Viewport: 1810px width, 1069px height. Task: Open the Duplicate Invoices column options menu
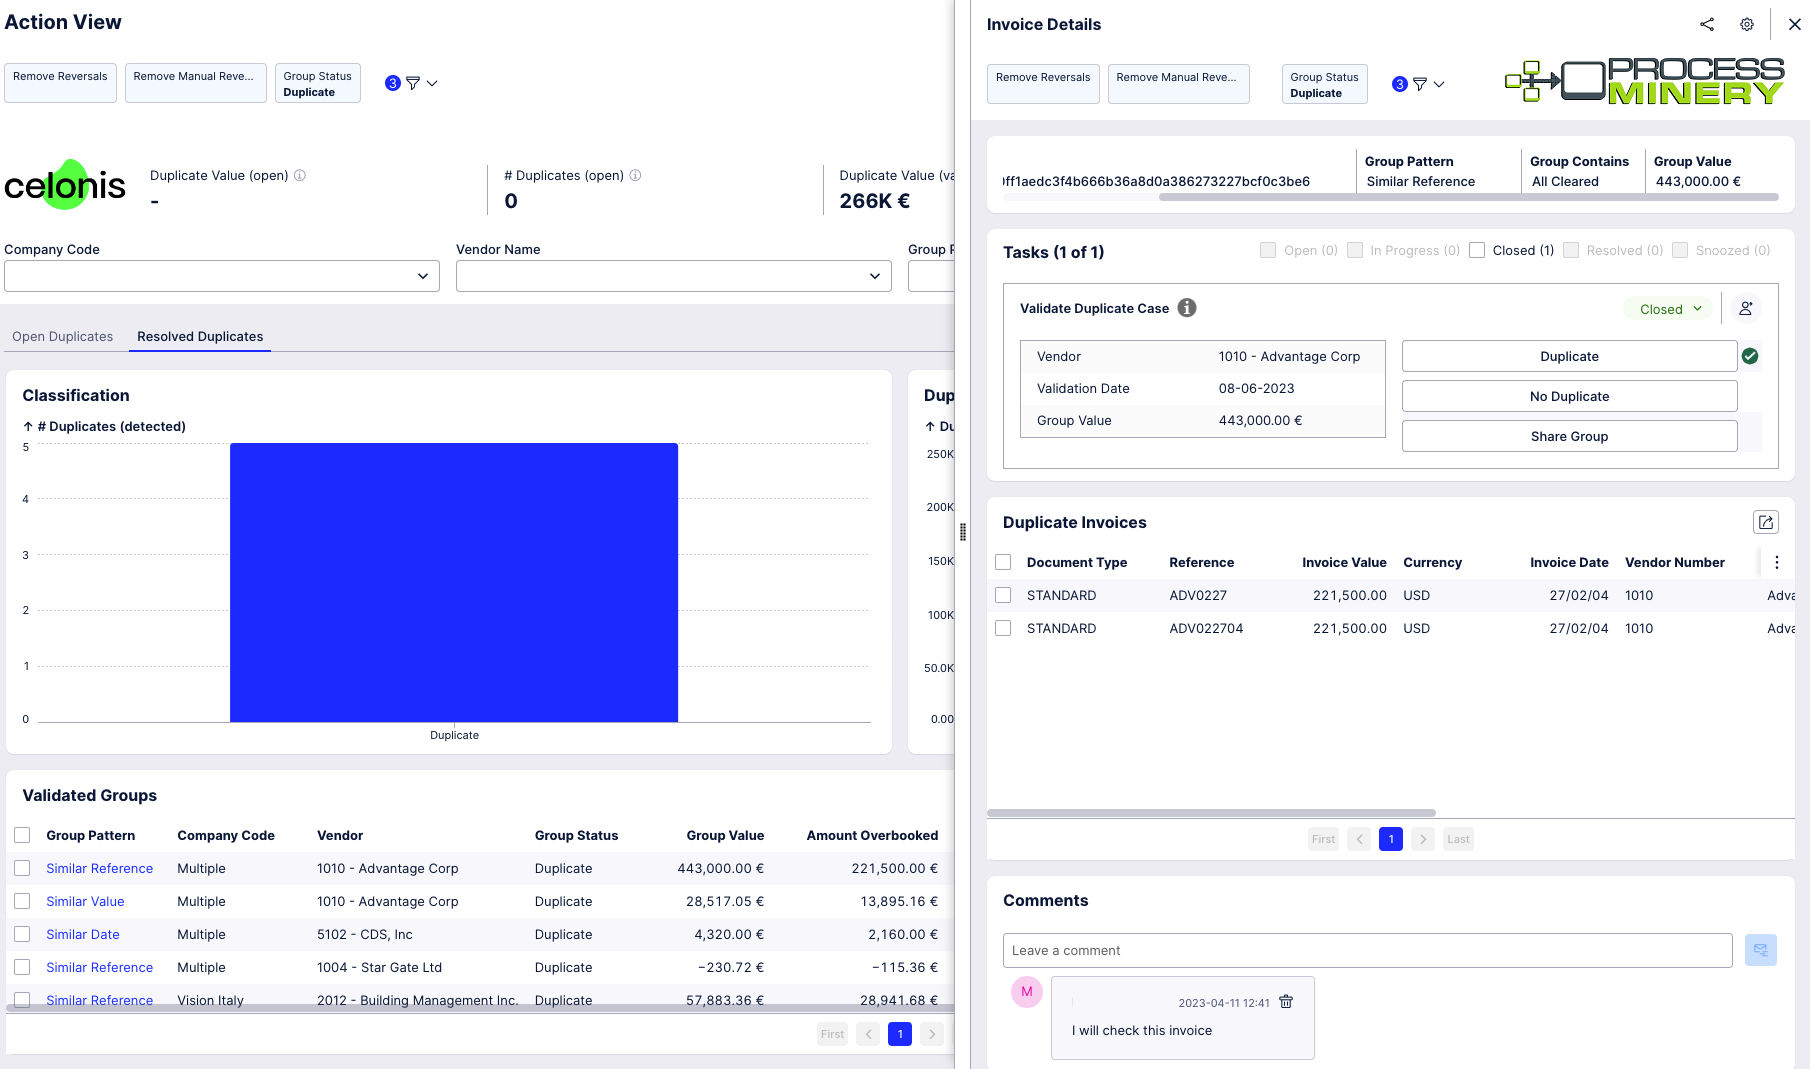click(x=1777, y=562)
